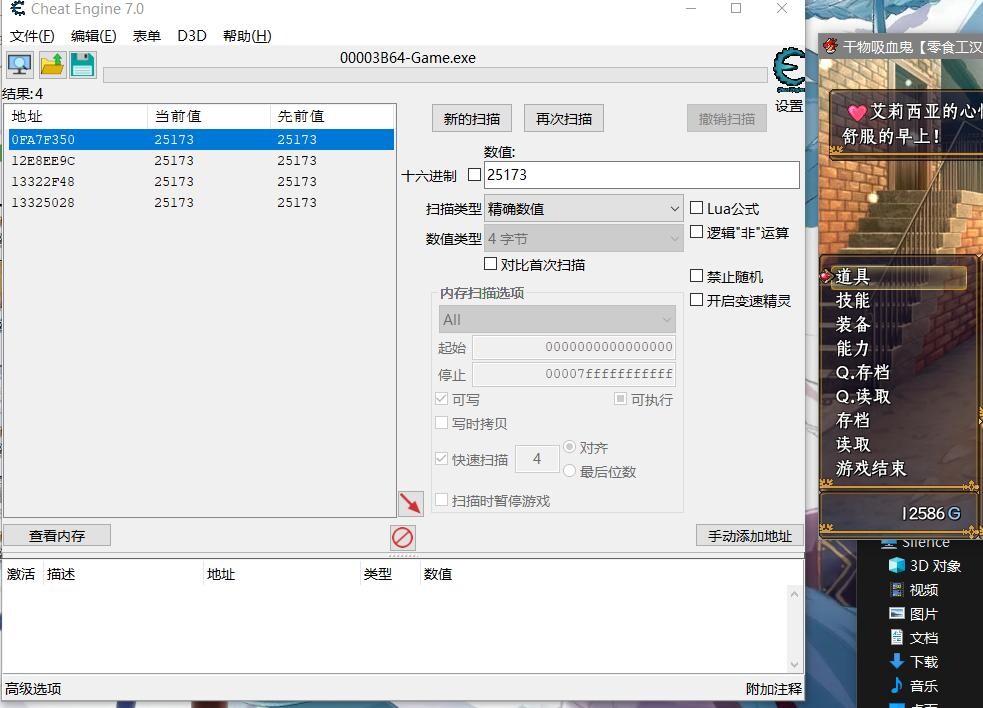Click the scan value input field

pyautogui.click(x=641, y=175)
